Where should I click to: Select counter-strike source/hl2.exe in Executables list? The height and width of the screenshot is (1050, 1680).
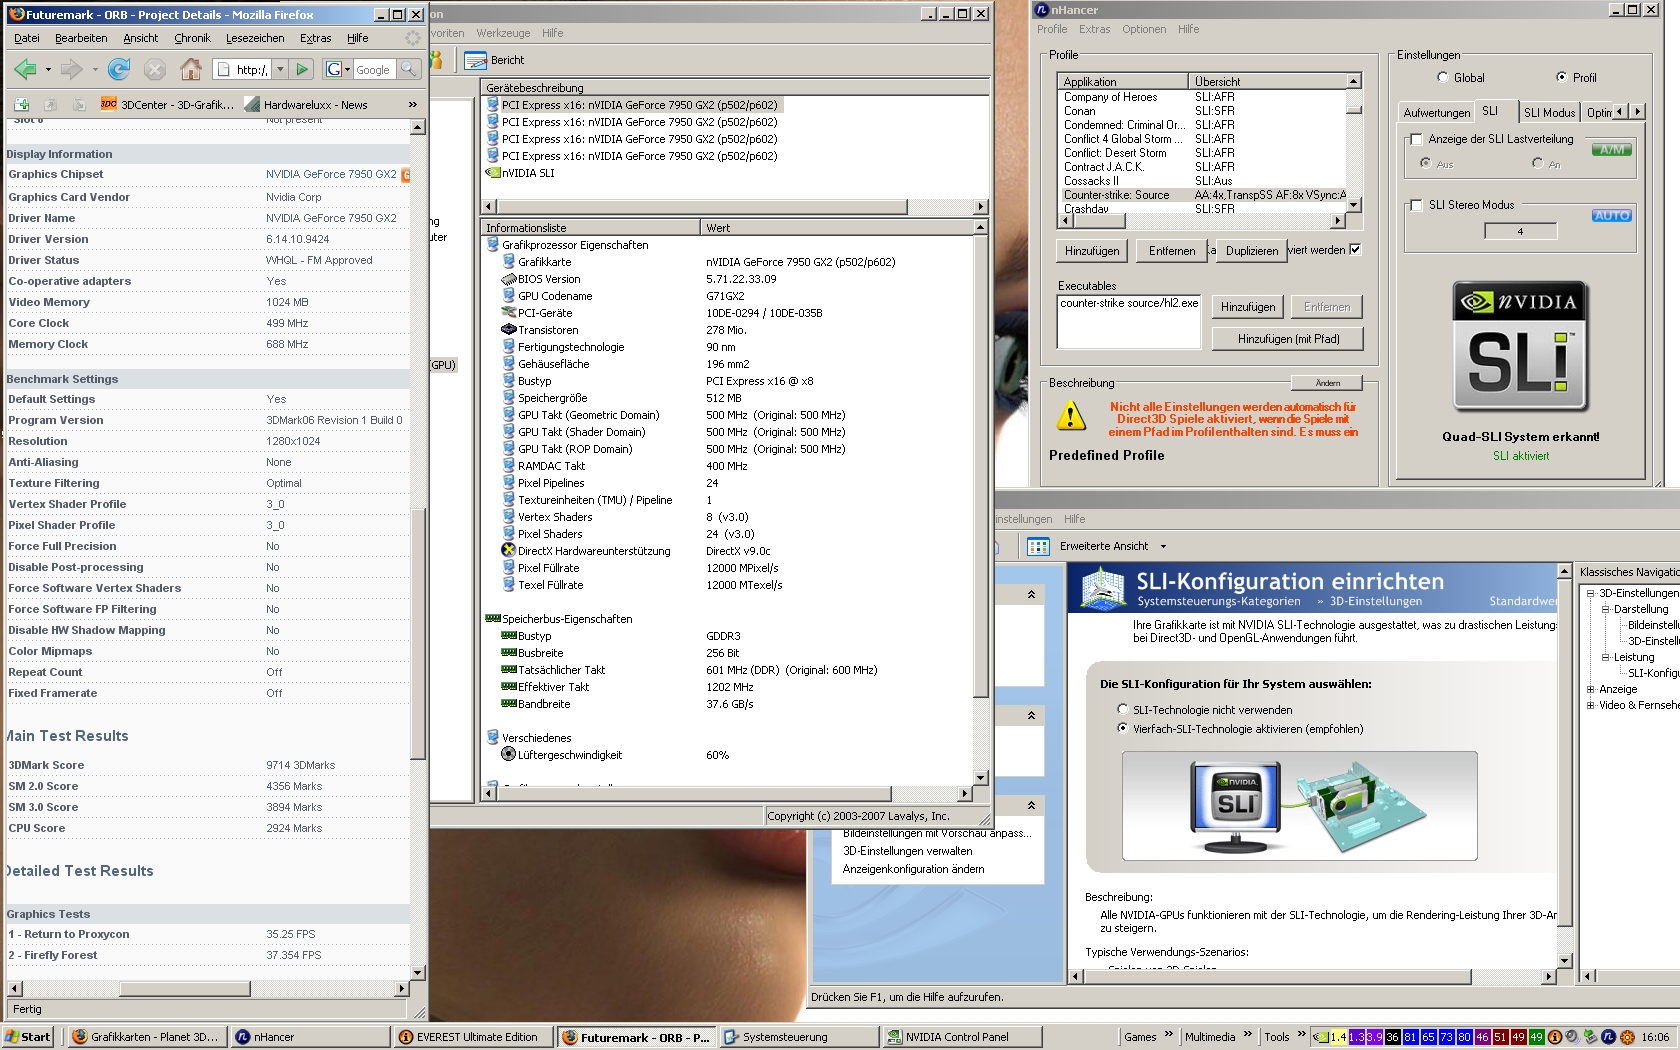click(1129, 303)
